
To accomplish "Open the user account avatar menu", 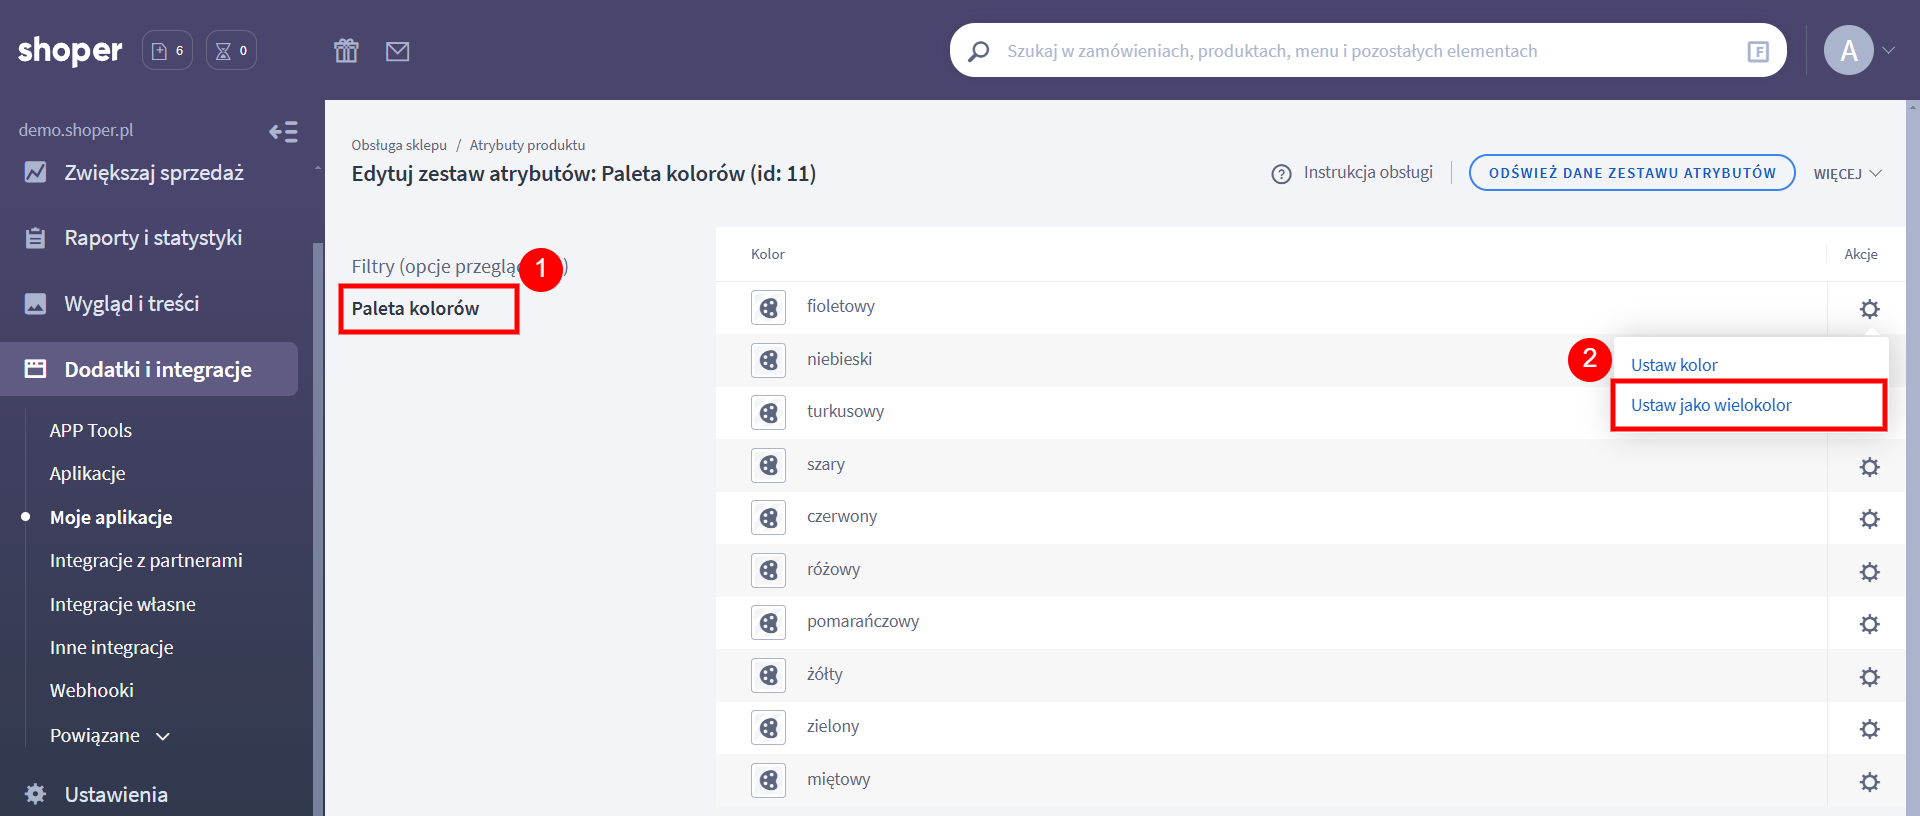I will [1848, 51].
